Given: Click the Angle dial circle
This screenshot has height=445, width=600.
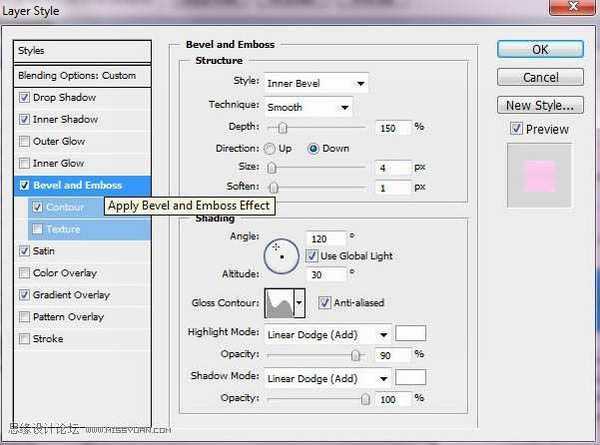Looking at the screenshot, I should [x=281, y=256].
